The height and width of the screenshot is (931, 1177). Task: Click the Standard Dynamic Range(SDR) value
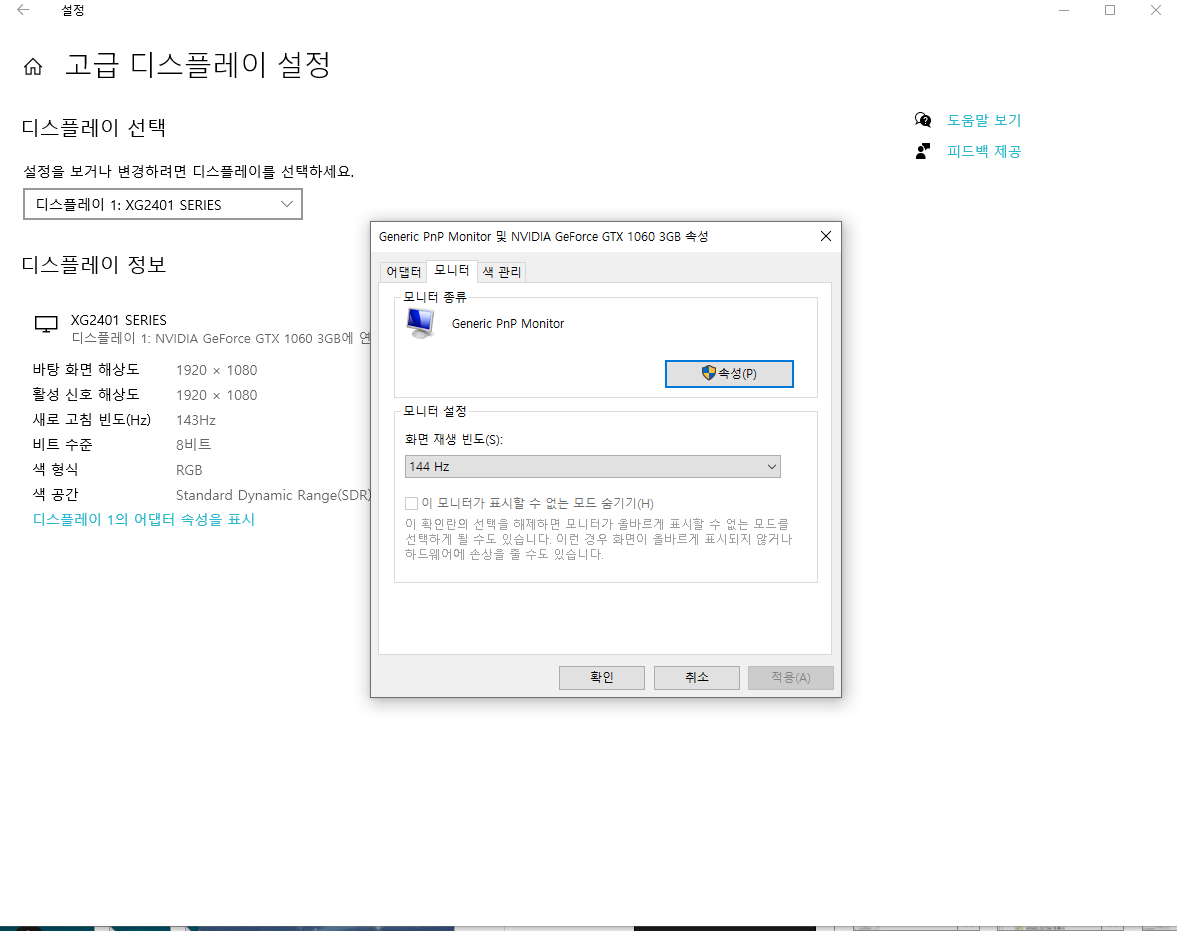click(x=274, y=495)
